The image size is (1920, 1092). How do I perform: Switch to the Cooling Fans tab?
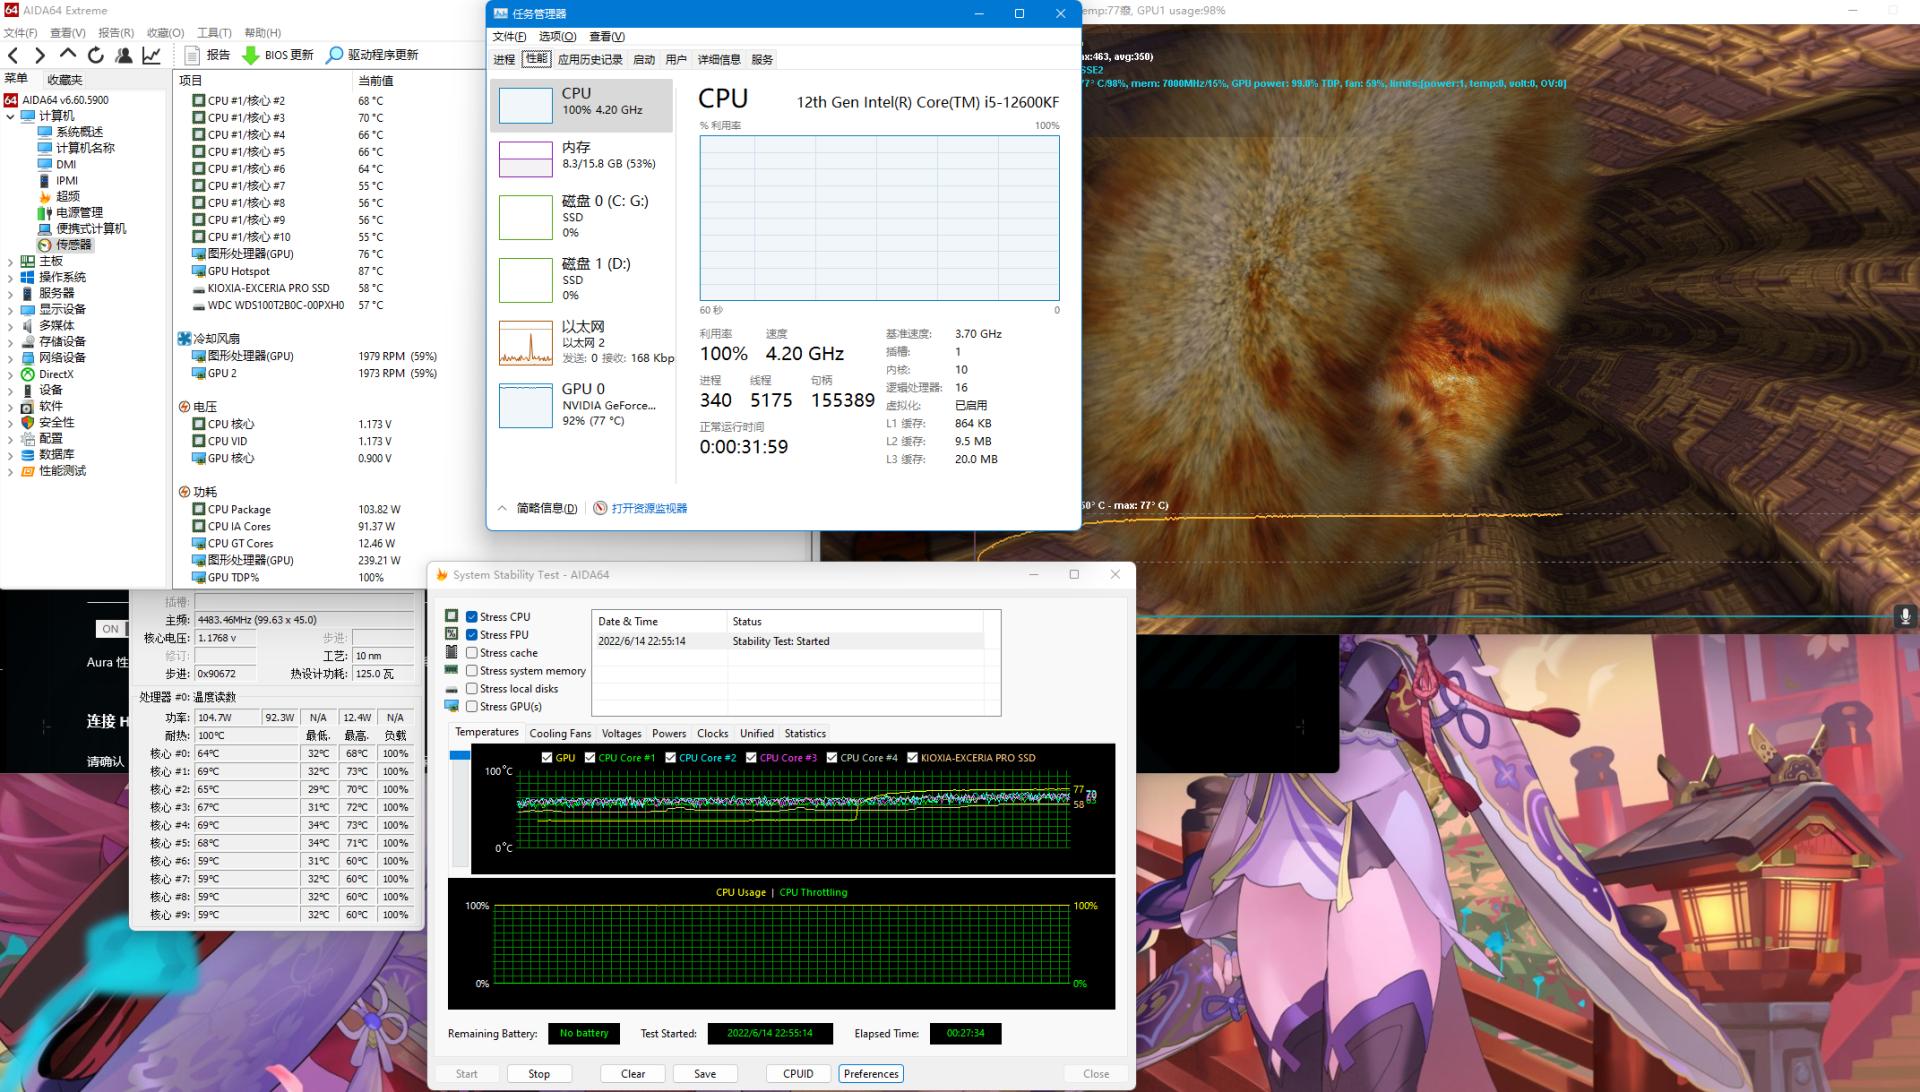pyautogui.click(x=560, y=734)
